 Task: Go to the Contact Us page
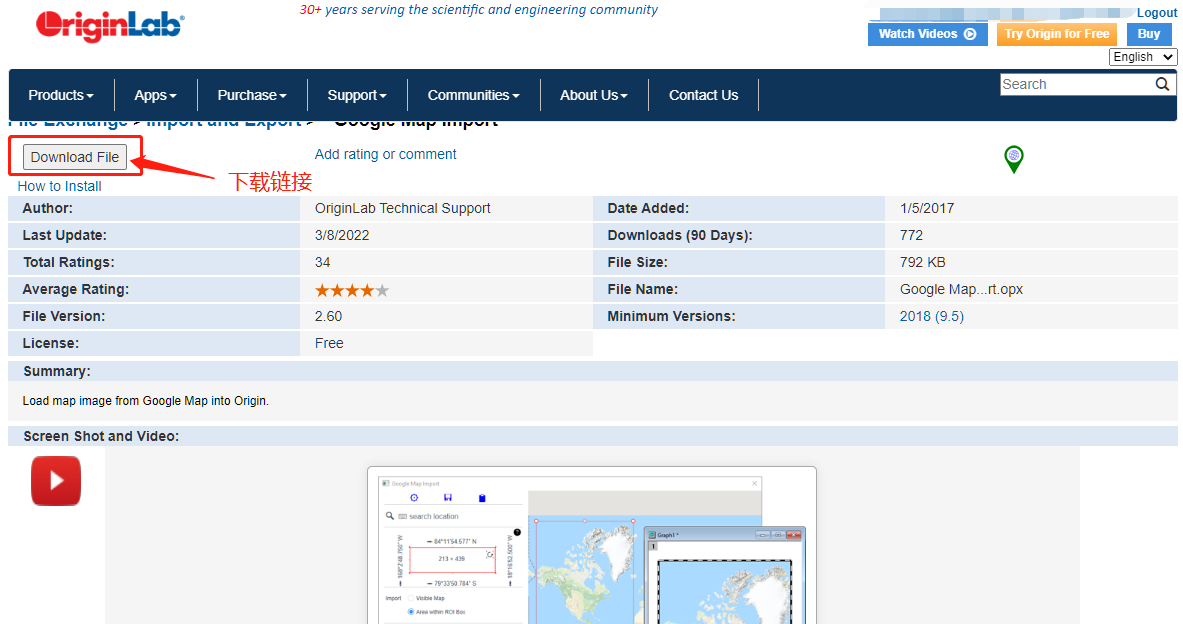pyautogui.click(x=703, y=95)
